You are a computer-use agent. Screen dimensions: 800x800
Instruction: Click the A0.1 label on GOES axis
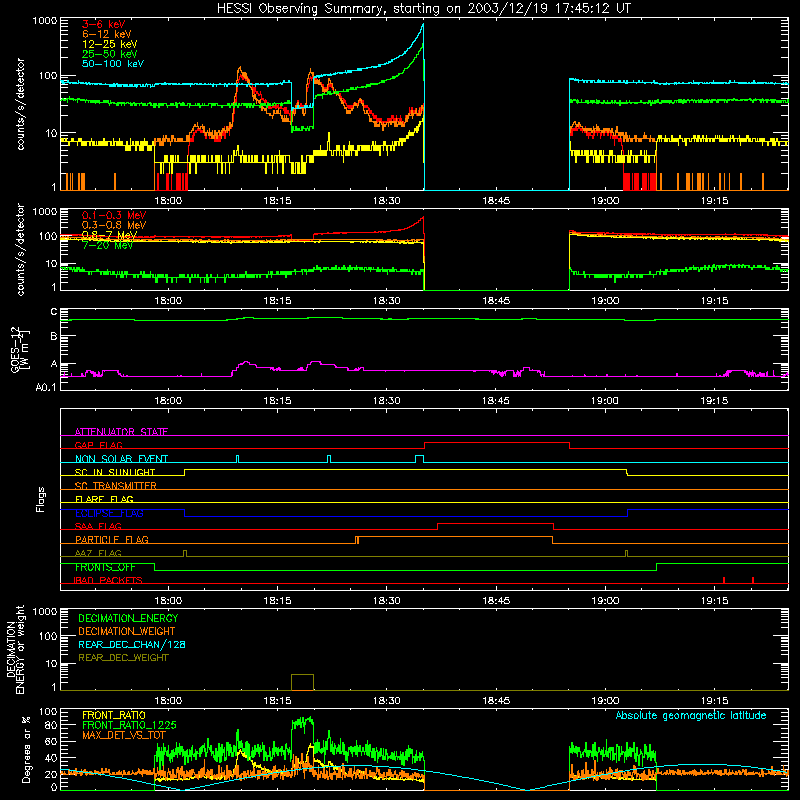tap(45, 387)
